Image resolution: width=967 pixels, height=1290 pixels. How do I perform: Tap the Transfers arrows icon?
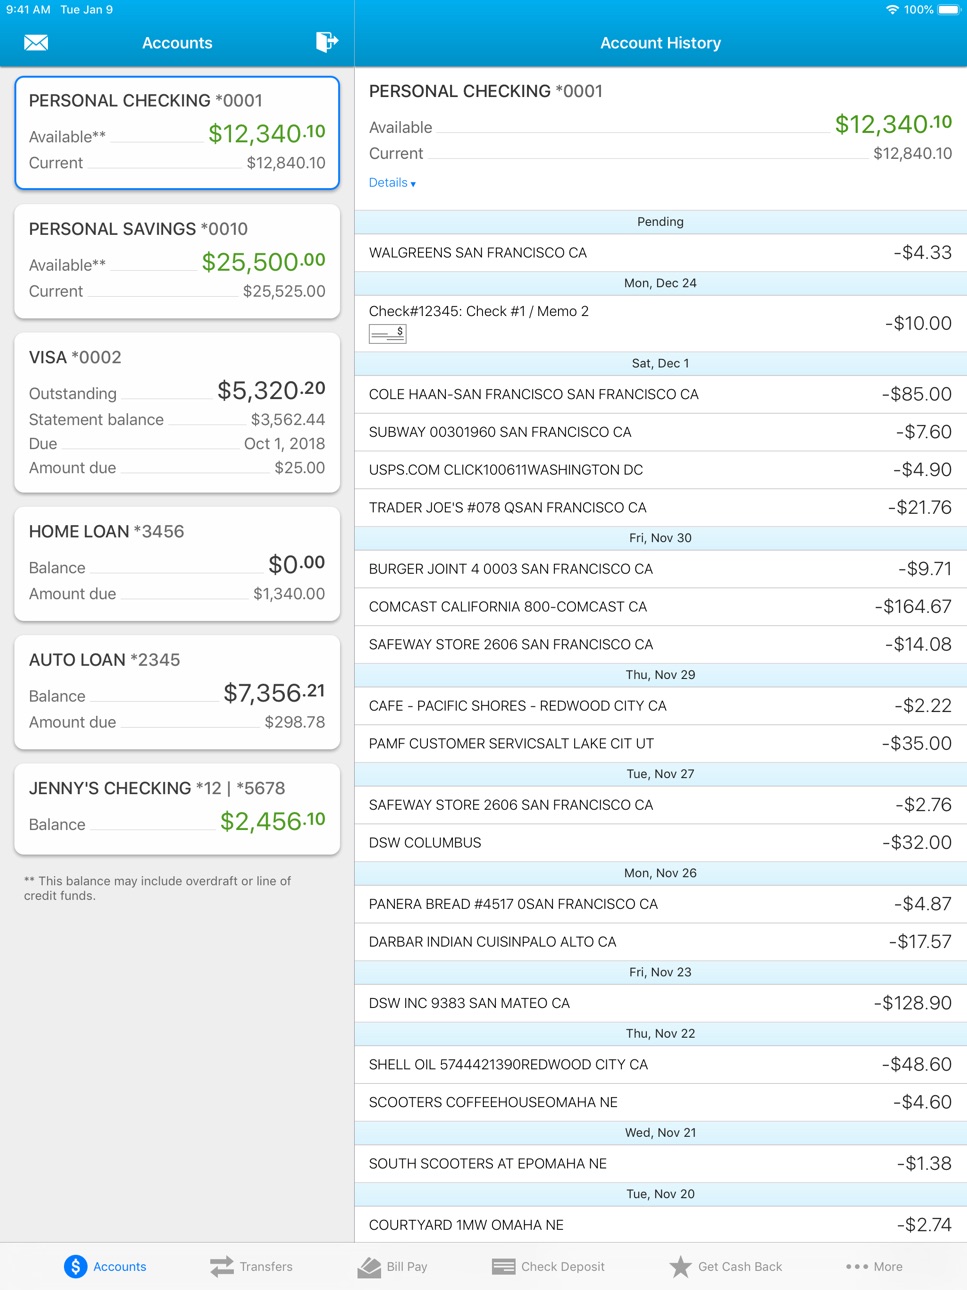[x=222, y=1266]
